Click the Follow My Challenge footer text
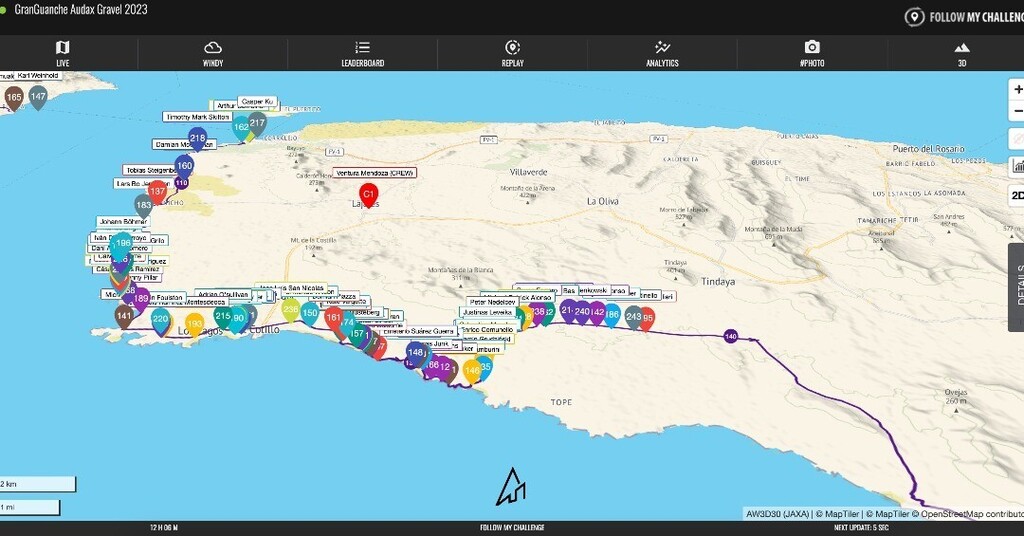This screenshot has height=536, width=1024. [x=512, y=528]
